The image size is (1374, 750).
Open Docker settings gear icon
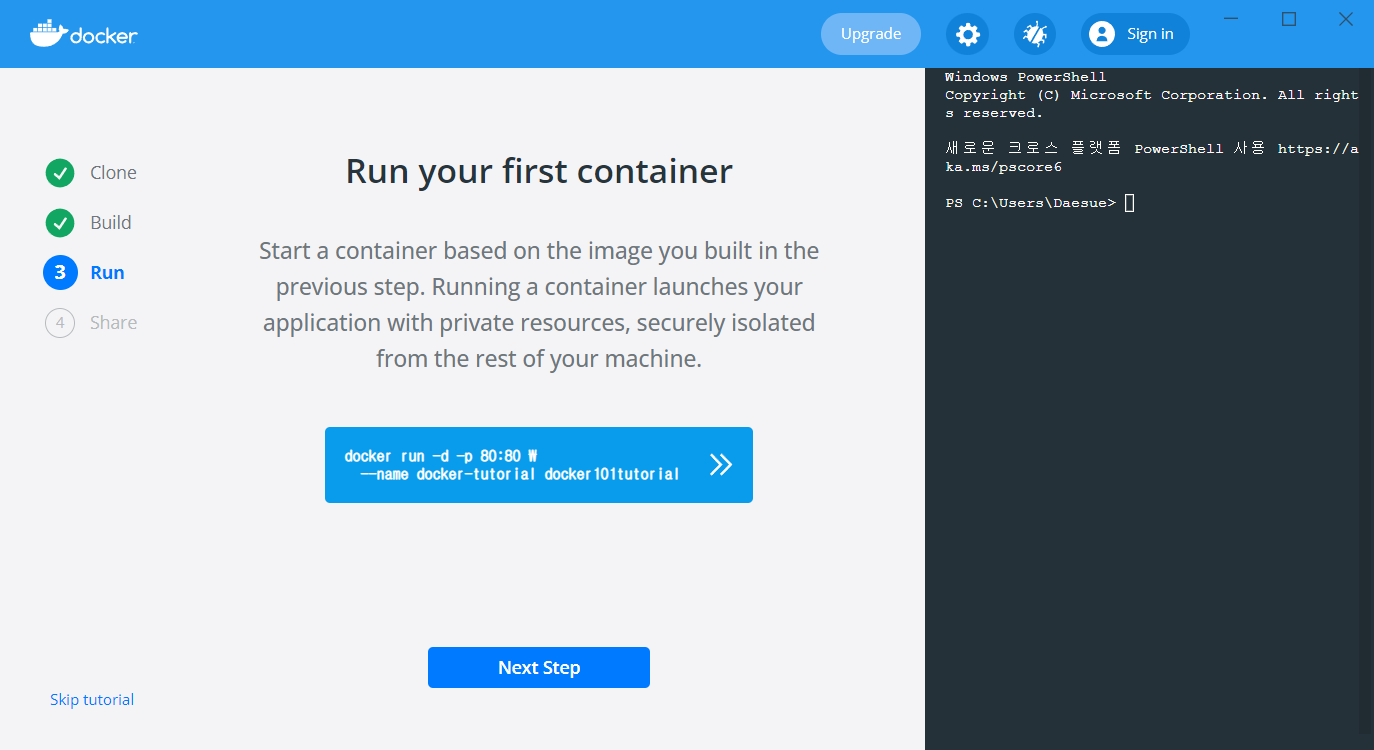pos(967,34)
